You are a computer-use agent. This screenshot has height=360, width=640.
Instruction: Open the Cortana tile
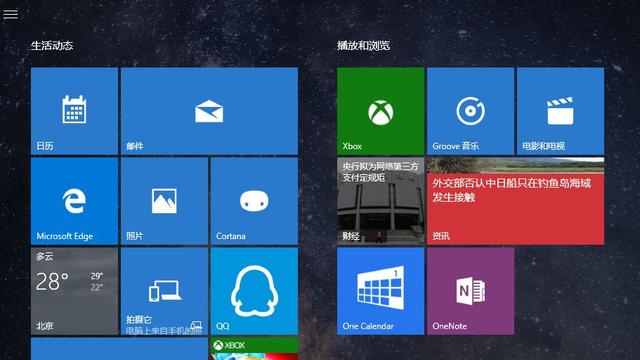pos(254,201)
